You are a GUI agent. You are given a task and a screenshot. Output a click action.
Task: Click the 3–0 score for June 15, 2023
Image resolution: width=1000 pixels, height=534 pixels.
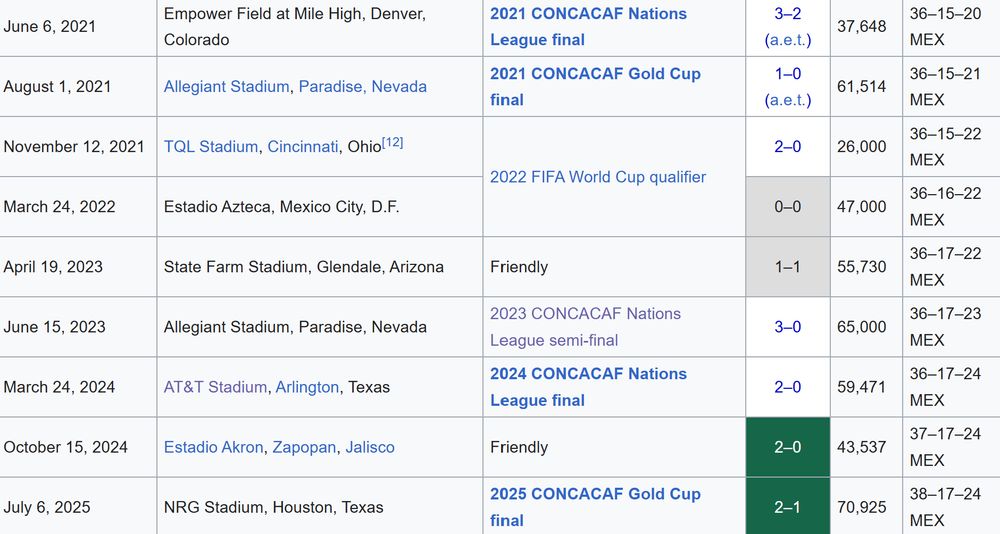click(788, 327)
